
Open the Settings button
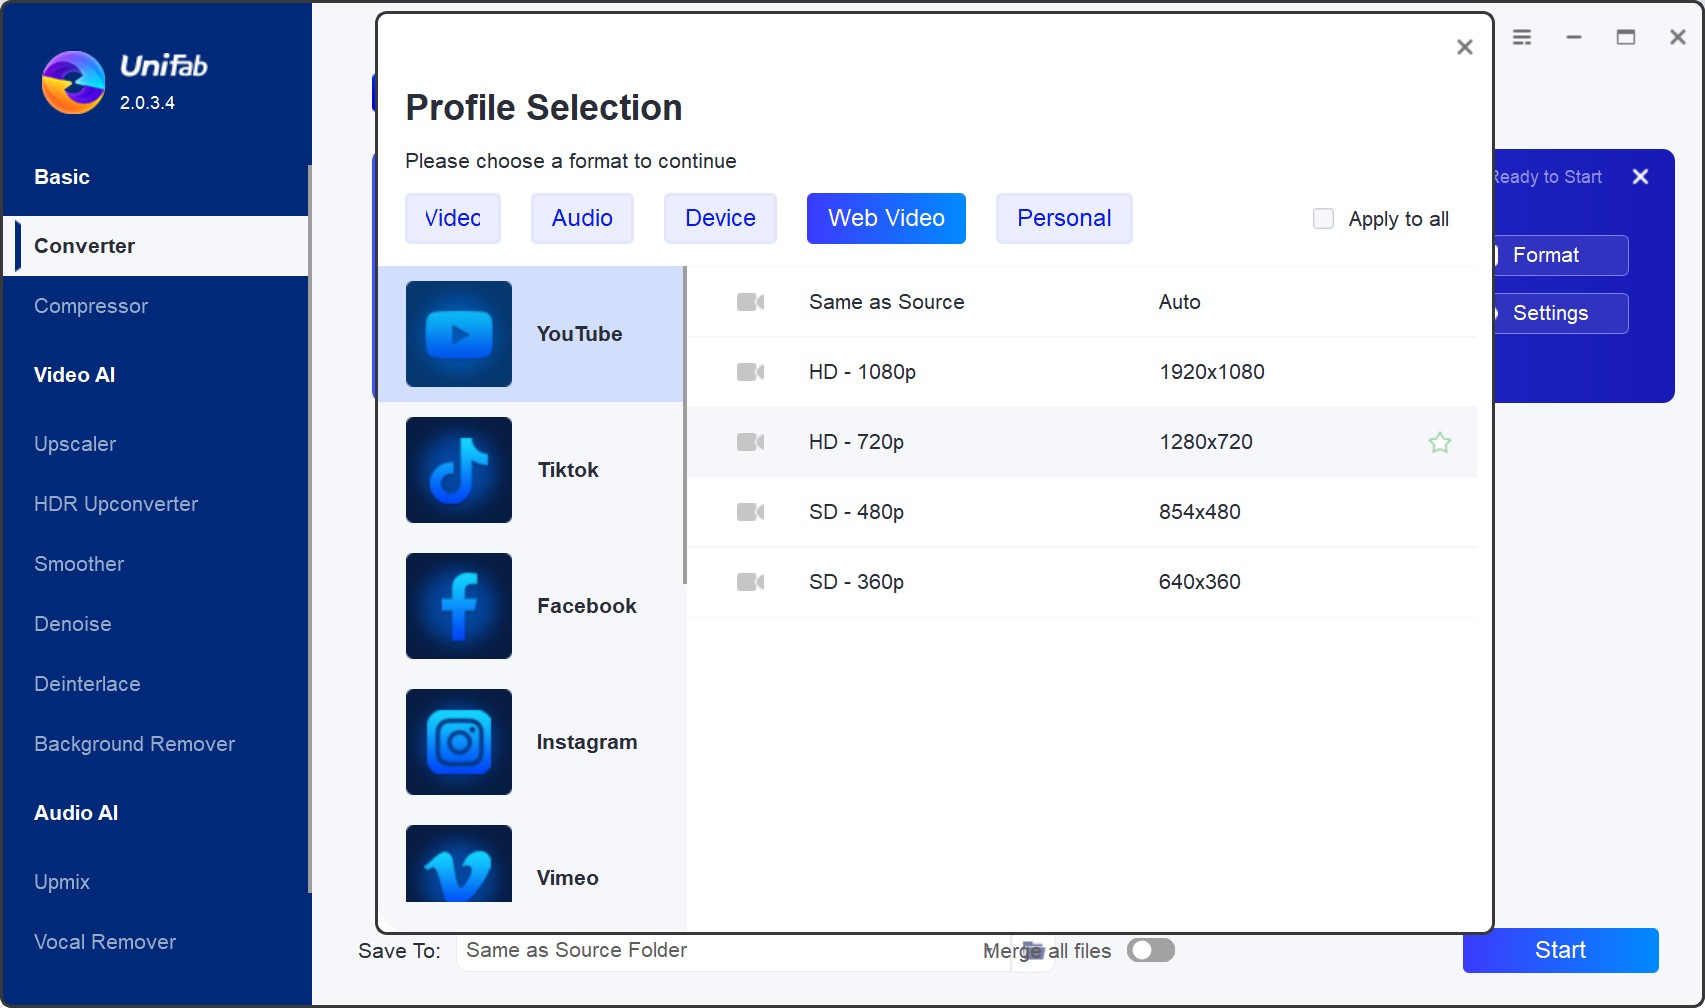tap(1561, 313)
